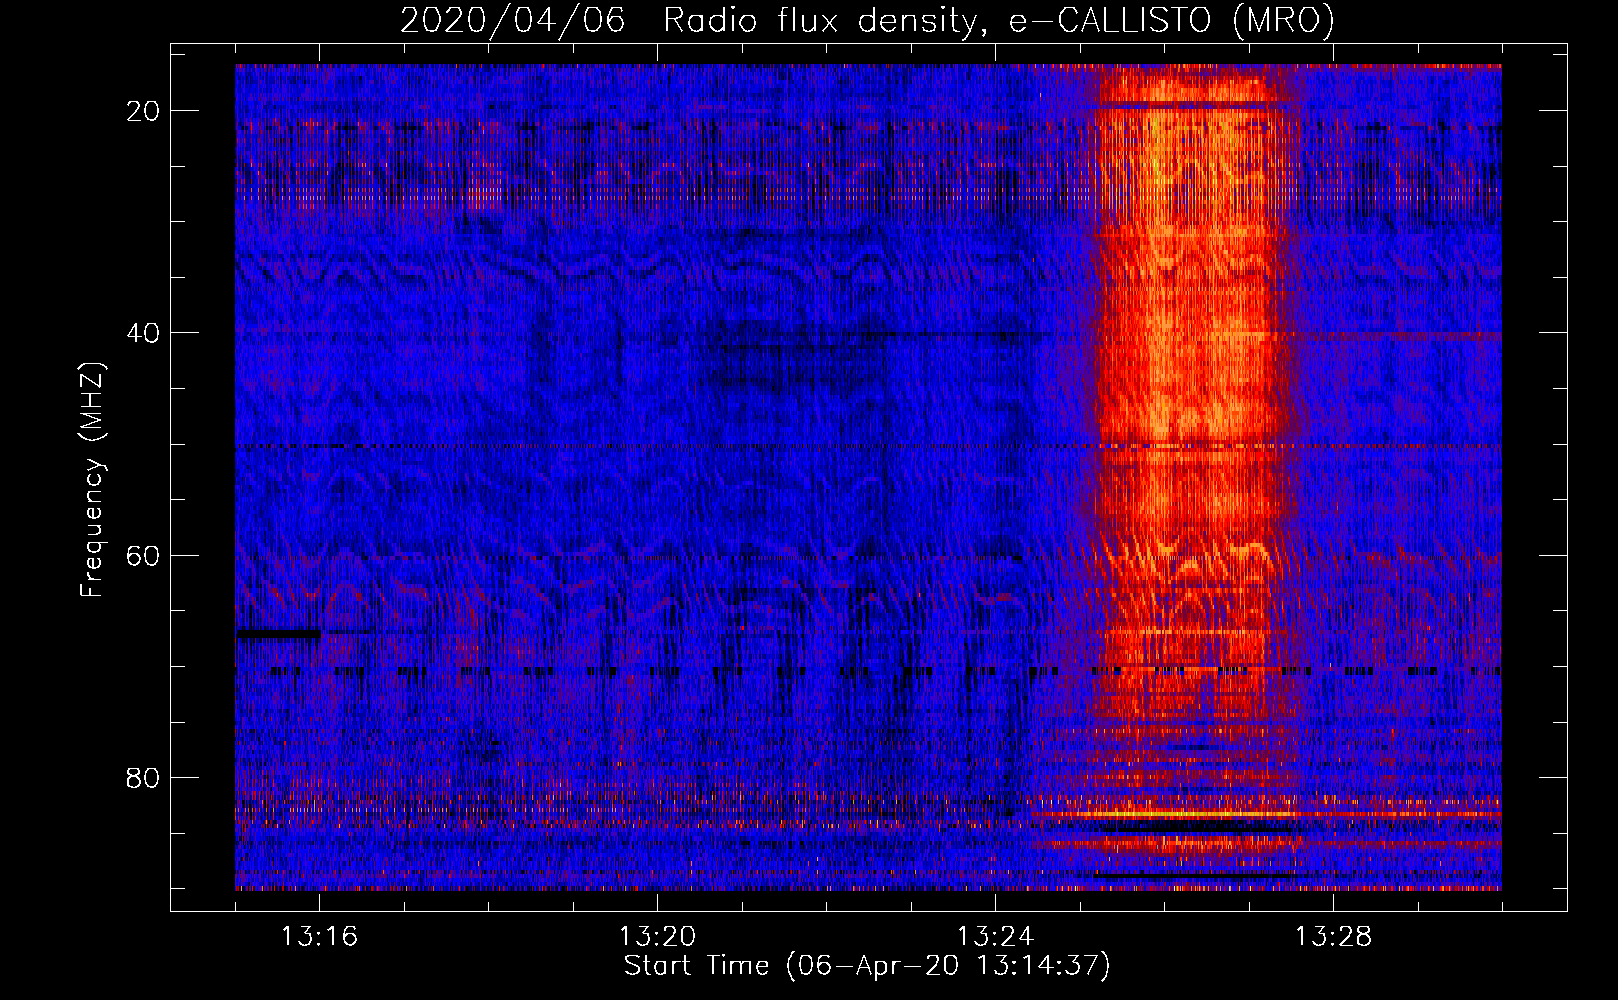
Task: Click the '13:28' time tick label
Action: pos(1333,937)
